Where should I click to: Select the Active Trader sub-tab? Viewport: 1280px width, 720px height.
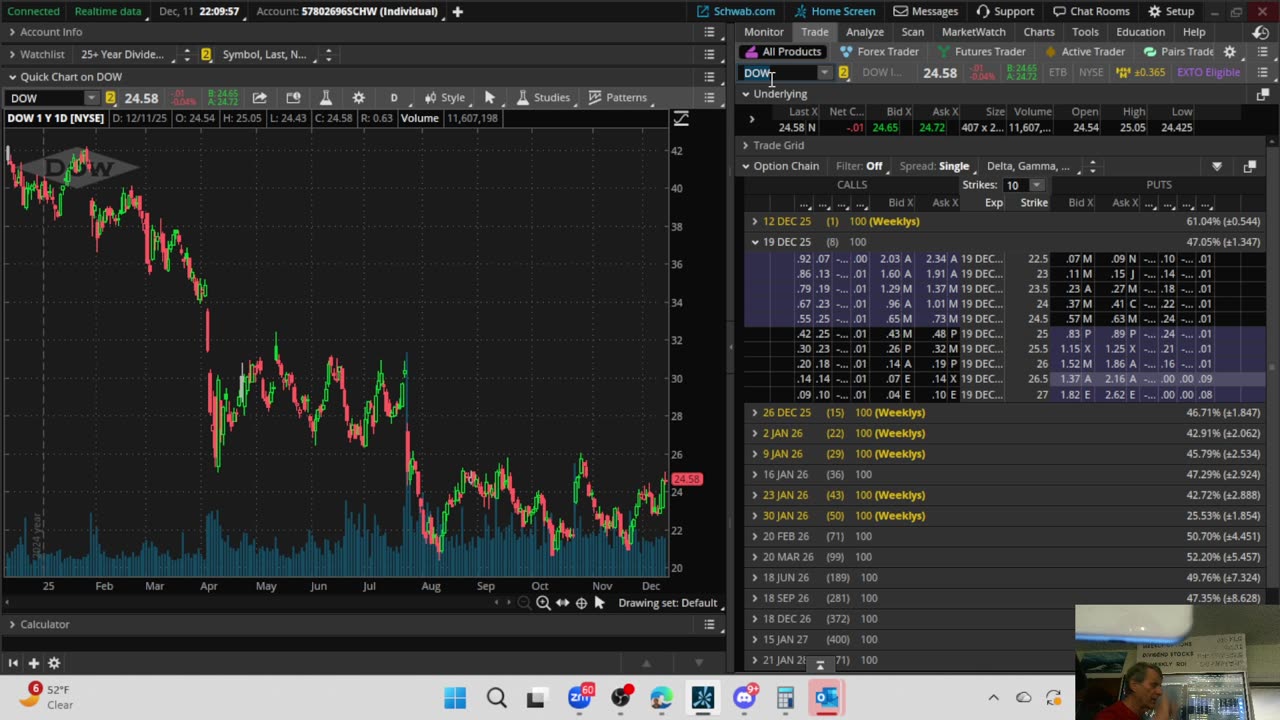1084,52
